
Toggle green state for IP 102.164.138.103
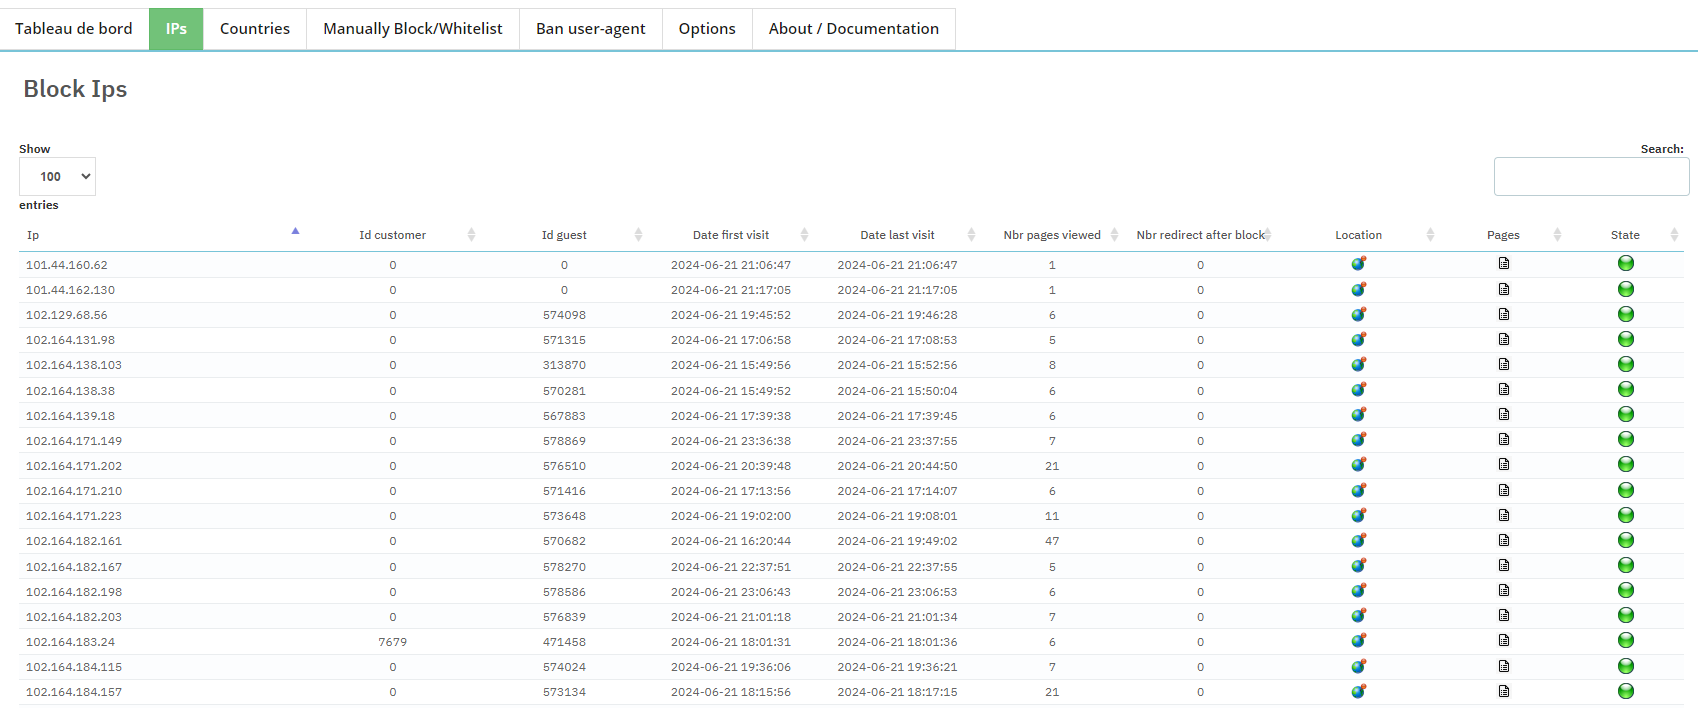point(1625,364)
